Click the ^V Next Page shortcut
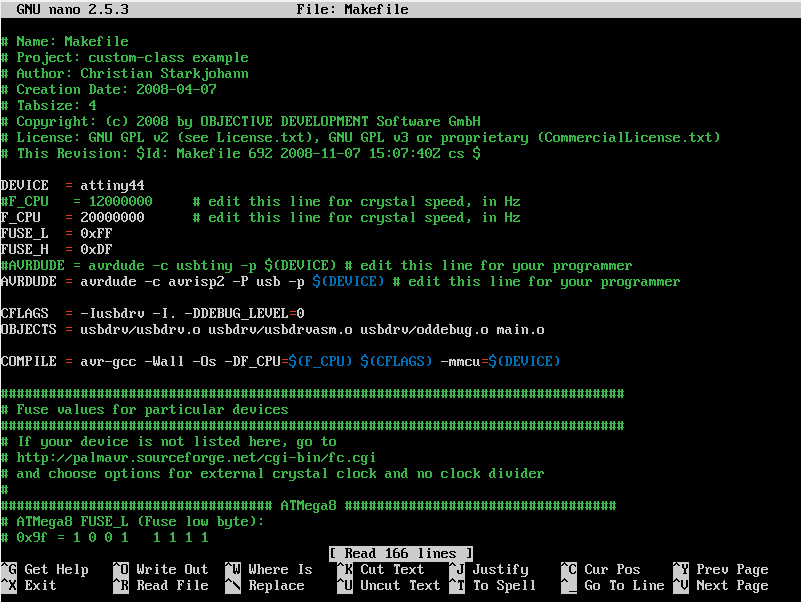 (x=721, y=586)
